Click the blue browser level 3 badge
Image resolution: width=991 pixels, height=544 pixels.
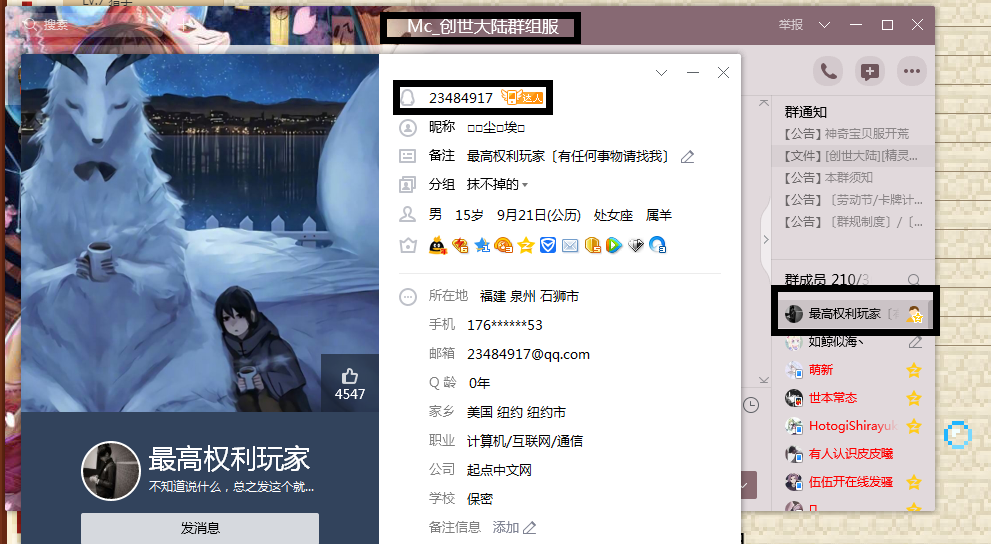point(658,245)
